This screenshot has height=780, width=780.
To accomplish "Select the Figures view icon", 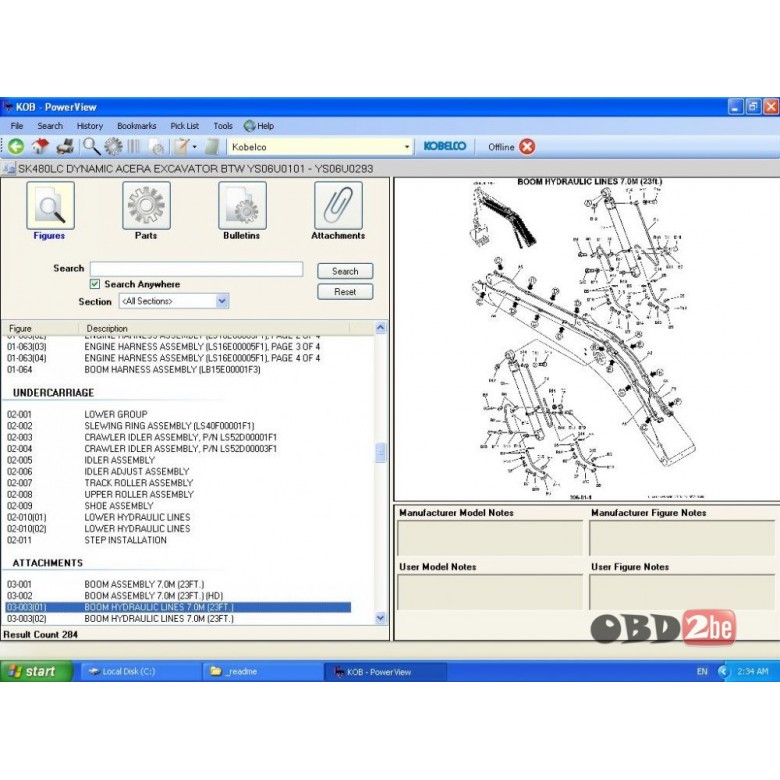I will pos(50,205).
